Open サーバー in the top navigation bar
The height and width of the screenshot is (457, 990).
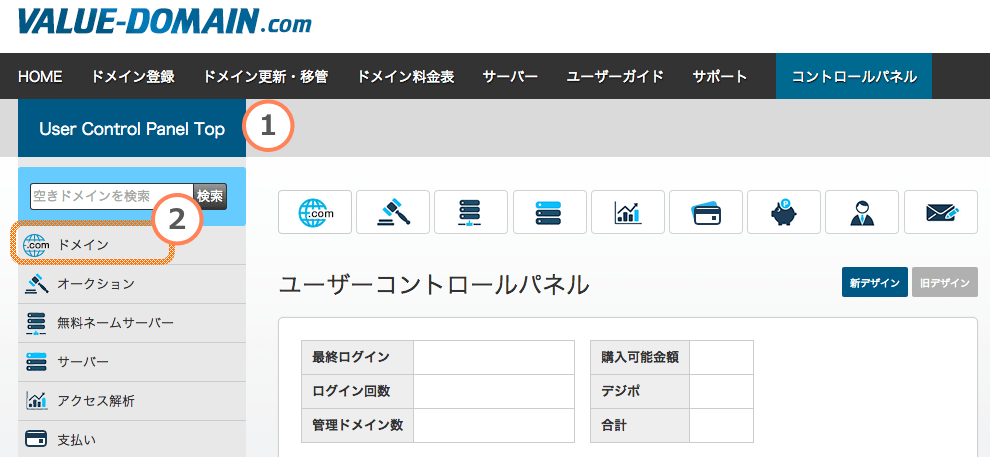point(510,76)
